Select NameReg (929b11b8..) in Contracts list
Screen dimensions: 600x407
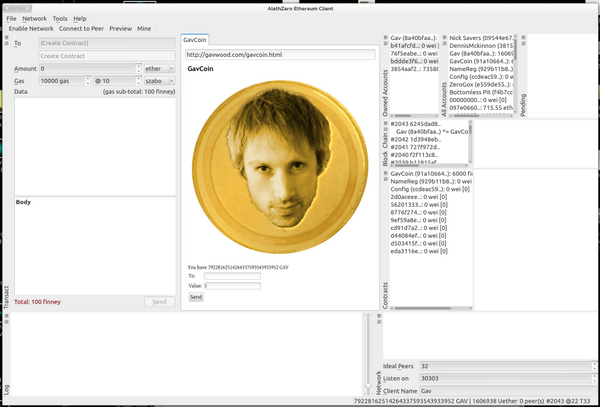click(431, 181)
